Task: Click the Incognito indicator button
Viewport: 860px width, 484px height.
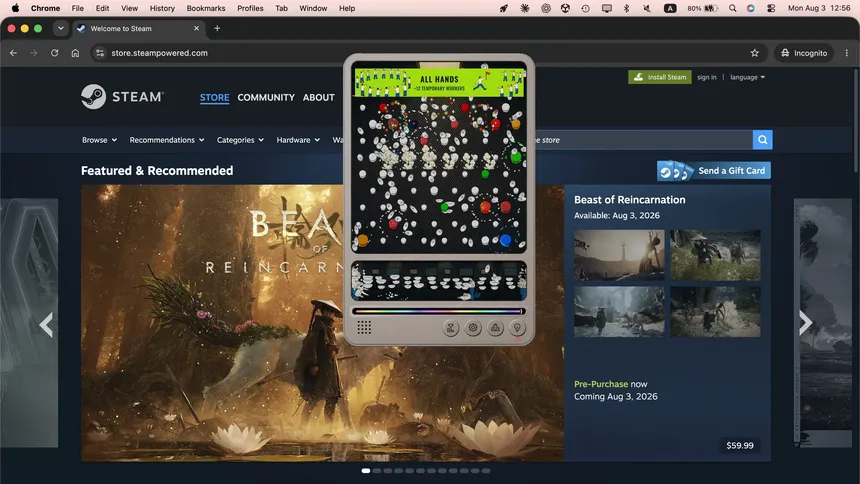Action: [804, 53]
